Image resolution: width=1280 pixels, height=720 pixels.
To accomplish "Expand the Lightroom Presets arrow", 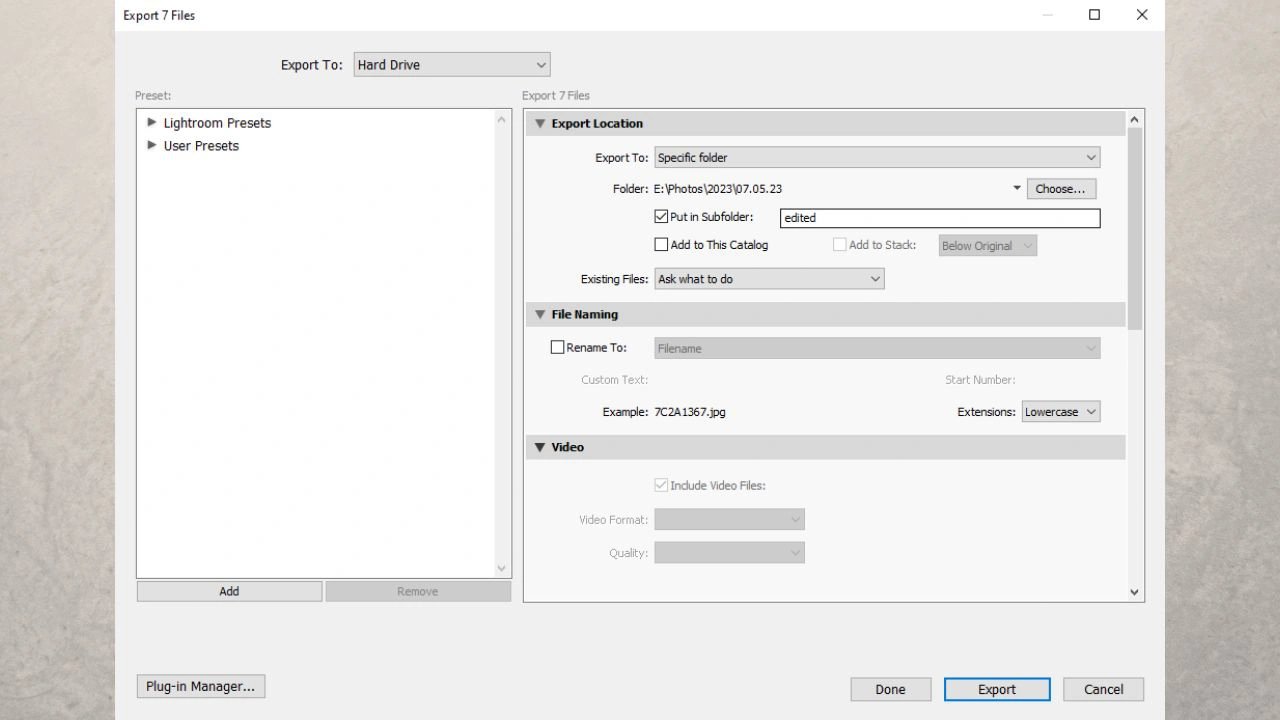I will [x=152, y=122].
